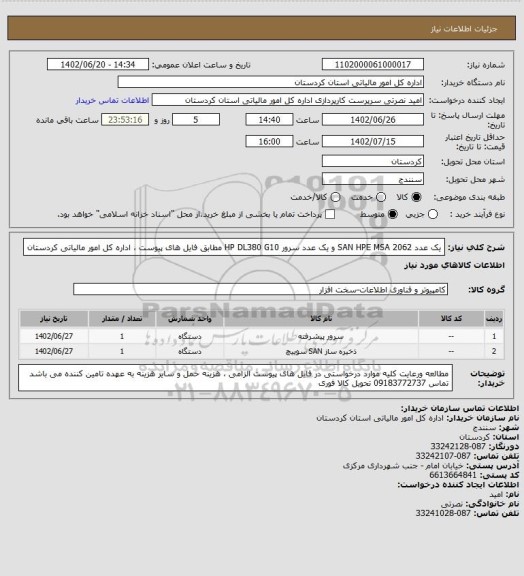Click the date cell in row 2
Screen dimensions: 524x576
click(54, 351)
